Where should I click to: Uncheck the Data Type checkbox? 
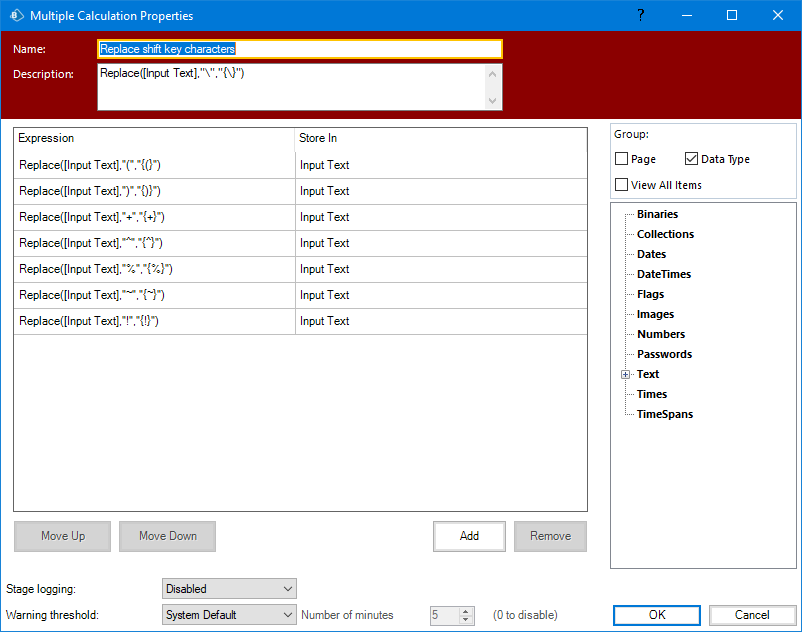coord(692,159)
